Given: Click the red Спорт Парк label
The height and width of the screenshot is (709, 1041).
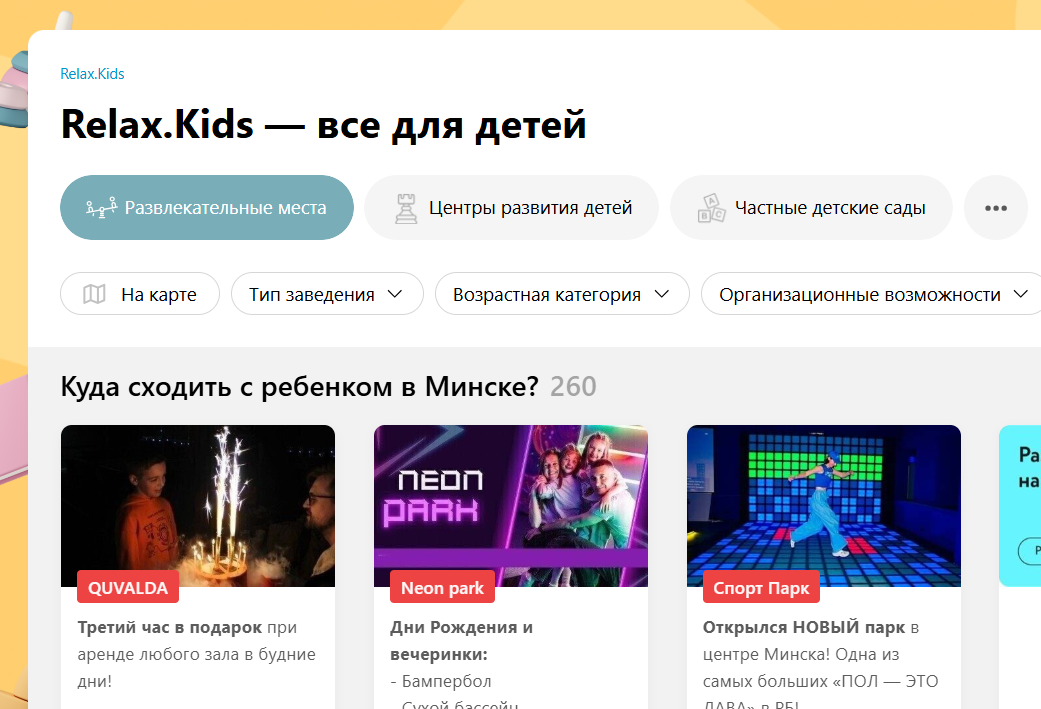Looking at the screenshot, I should 761,588.
